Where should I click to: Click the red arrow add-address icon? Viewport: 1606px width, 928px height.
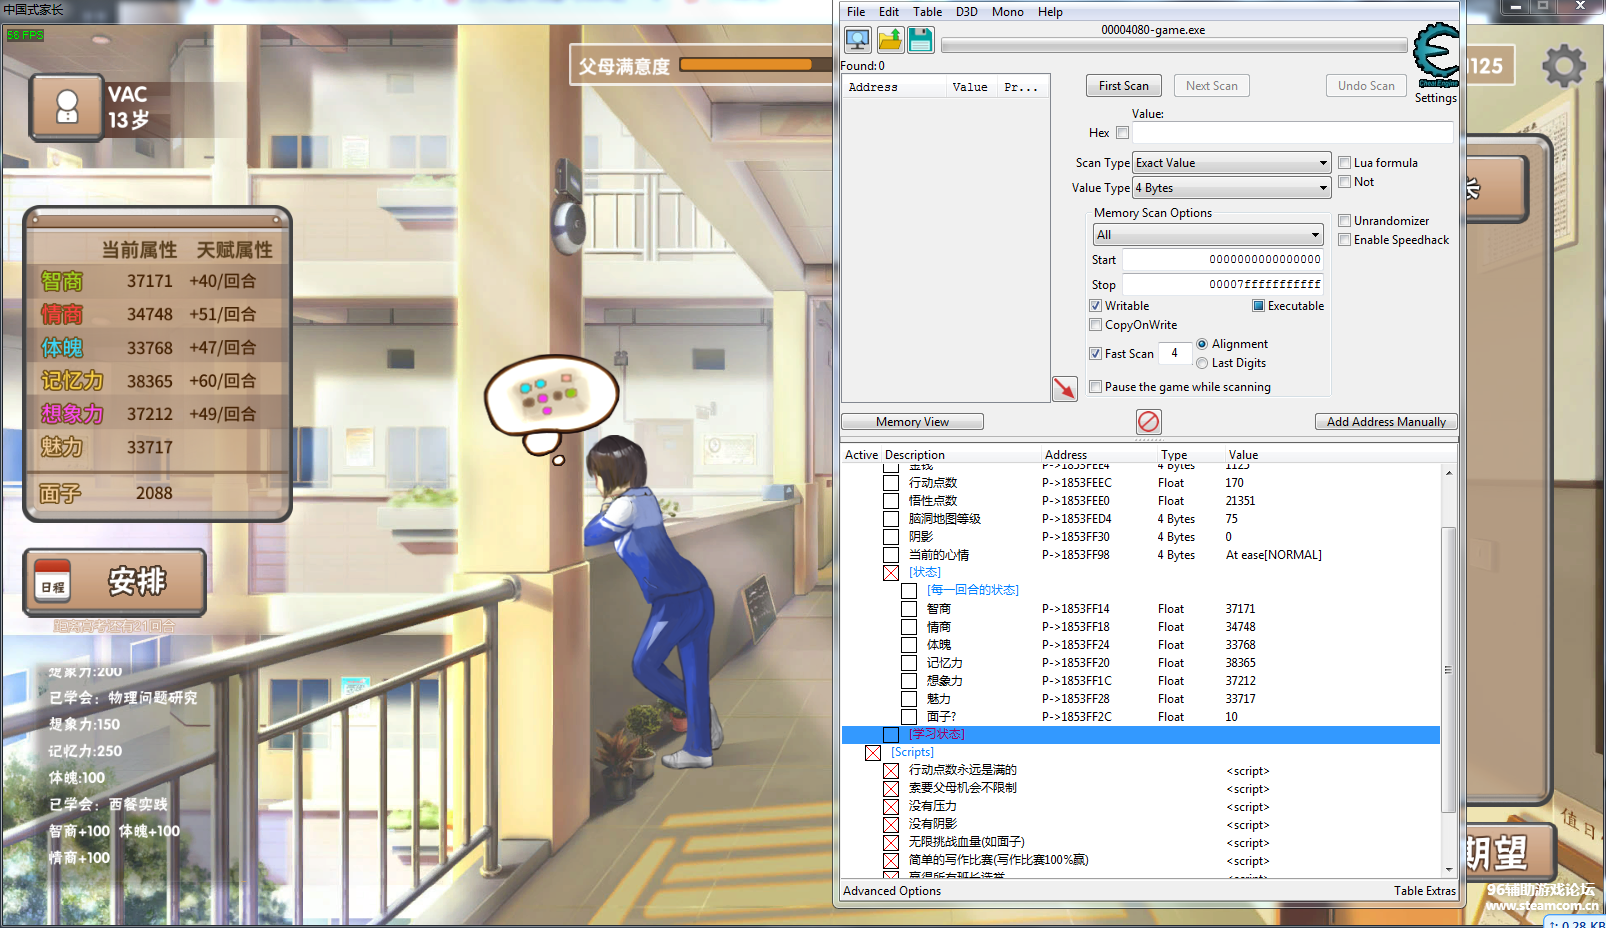(x=1065, y=388)
